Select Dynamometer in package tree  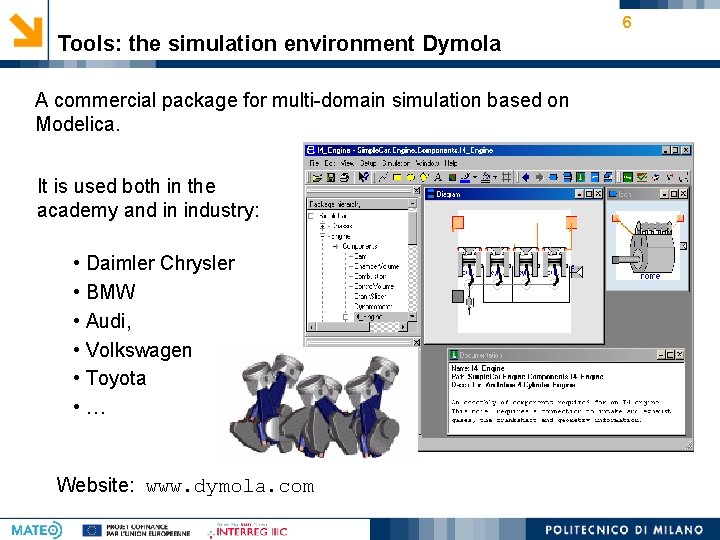tap(373, 306)
